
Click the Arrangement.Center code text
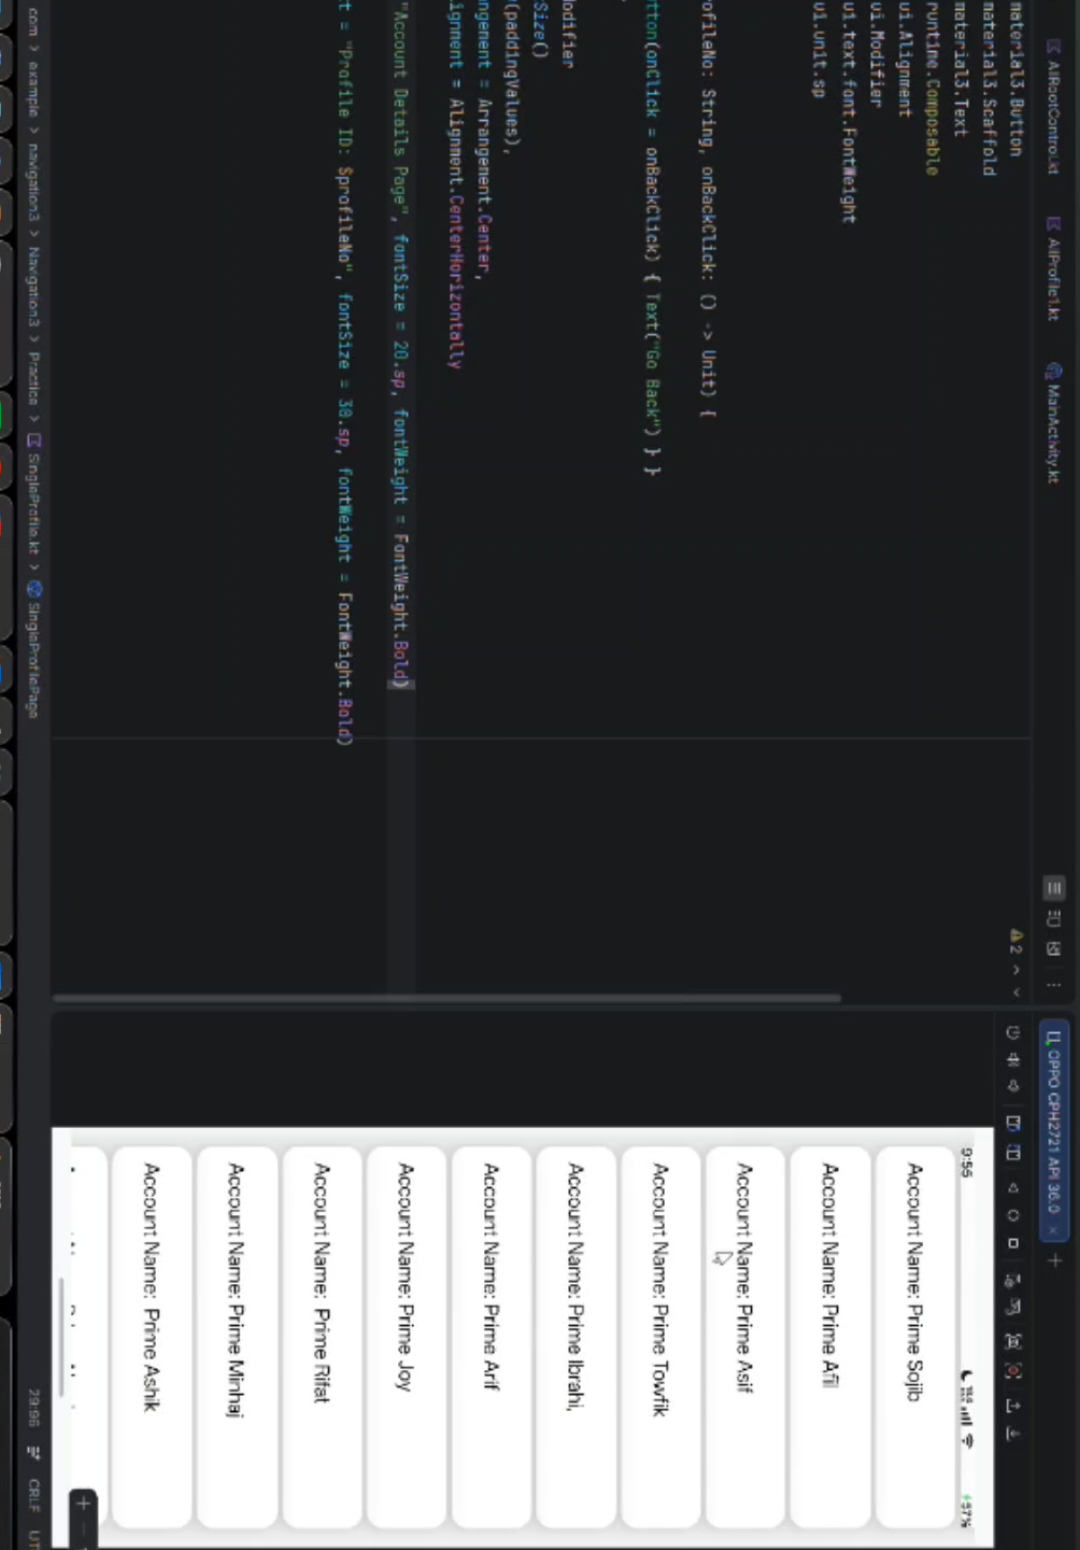click(x=484, y=186)
